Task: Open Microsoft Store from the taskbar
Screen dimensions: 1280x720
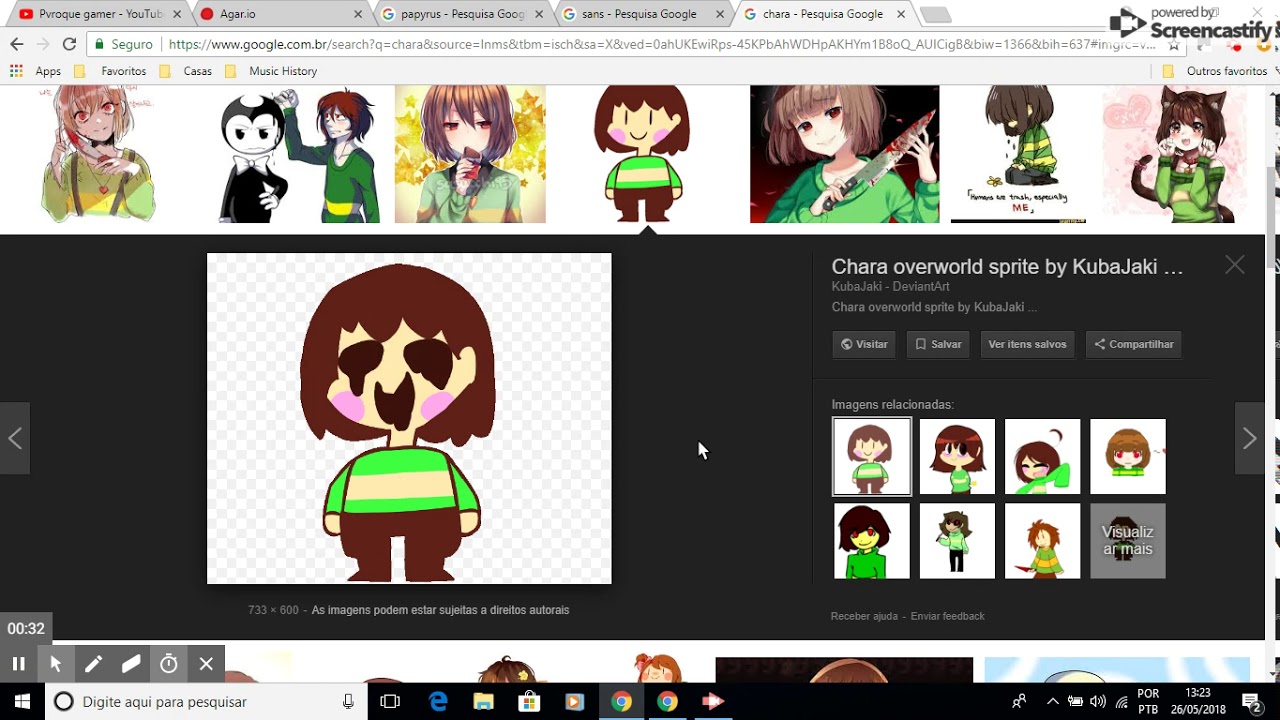Action: click(529, 701)
